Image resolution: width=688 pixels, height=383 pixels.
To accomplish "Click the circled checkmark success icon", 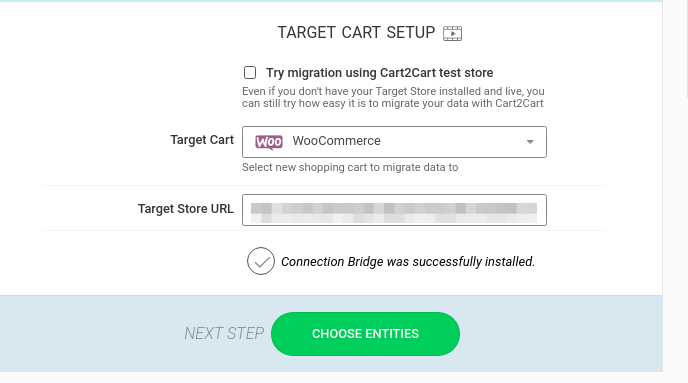I will click(261, 261).
